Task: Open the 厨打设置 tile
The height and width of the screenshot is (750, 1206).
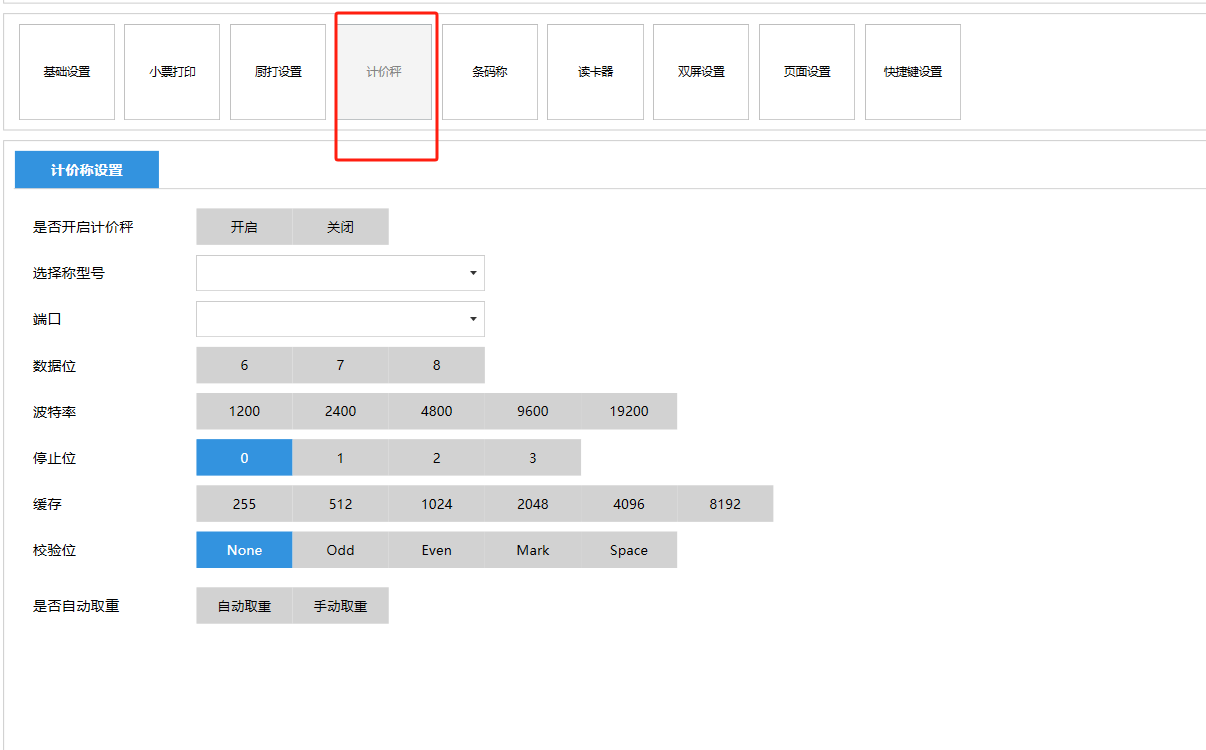Action: (278, 72)
